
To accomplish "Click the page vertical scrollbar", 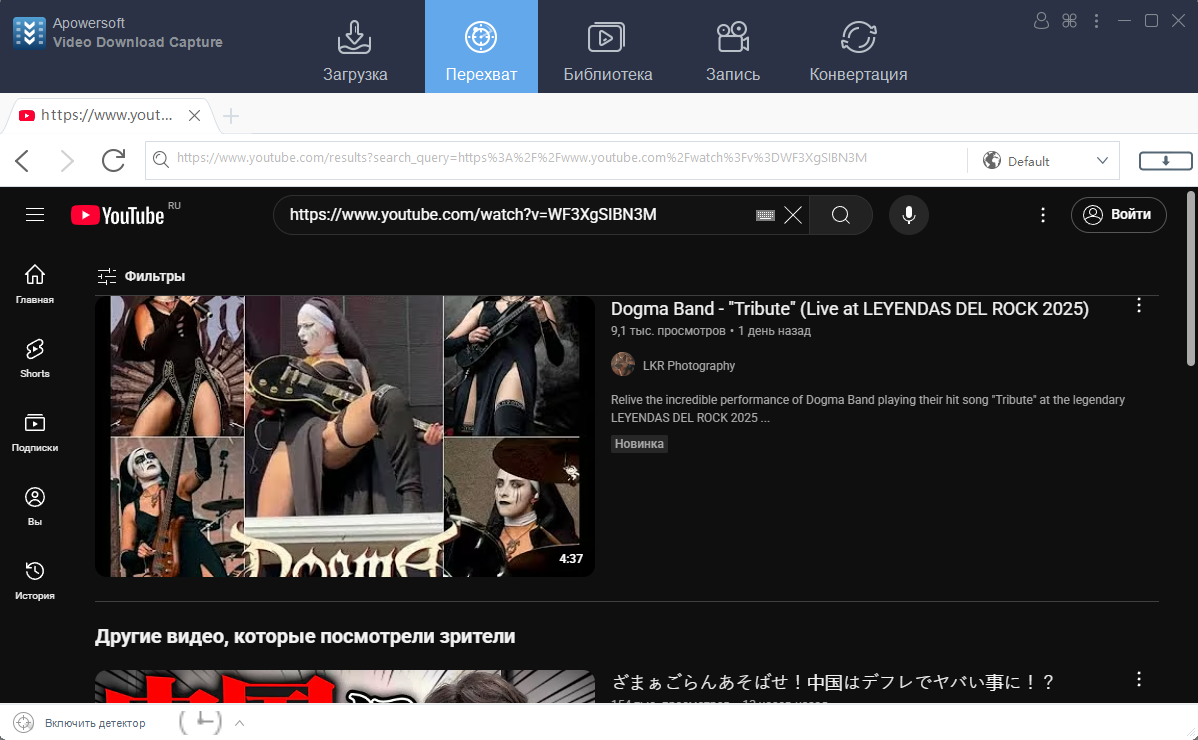I will click(1191, 279).
